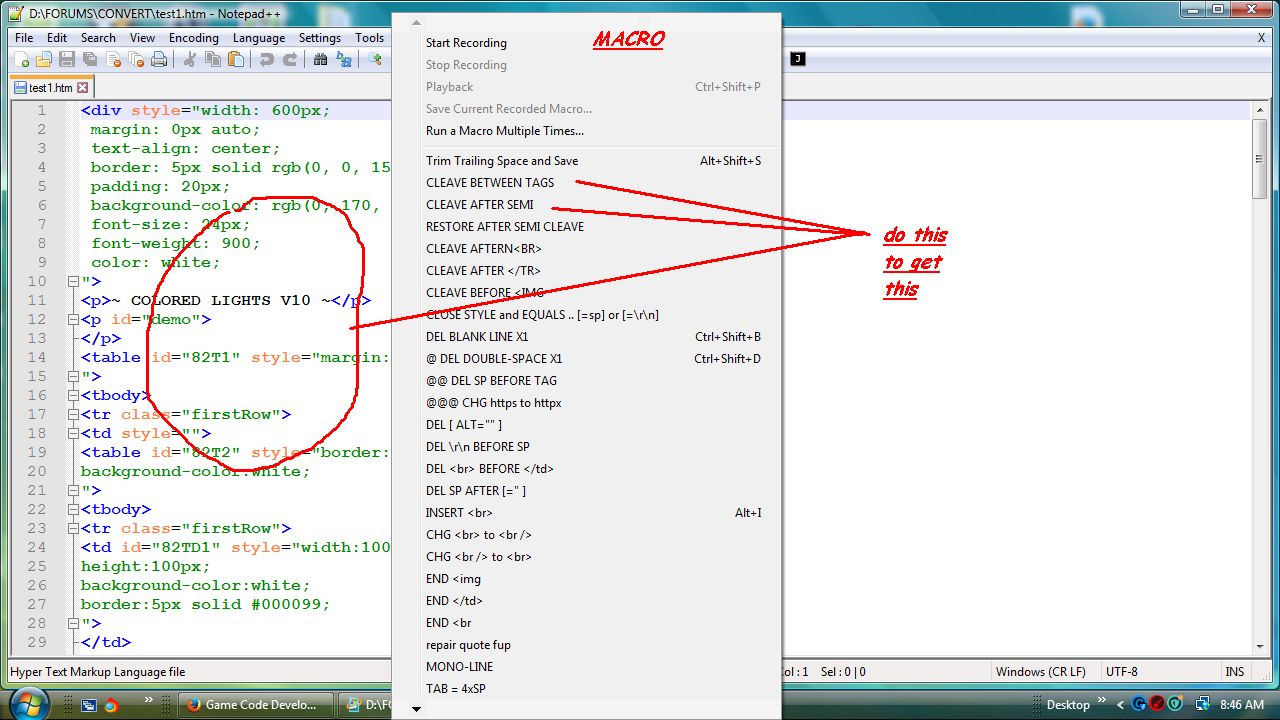
Task: Collapse the fold marker at line 23
Action: pos(73,528)
